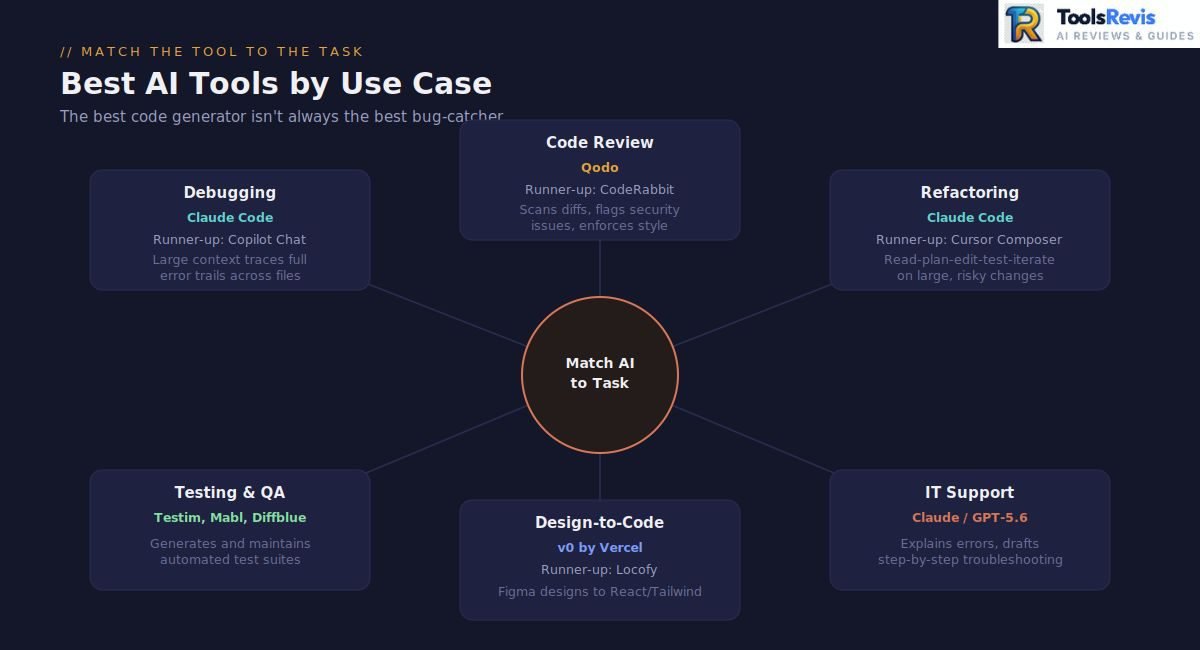Click 'Read-plan-edit-test-iterate' description

pos(970,268)
